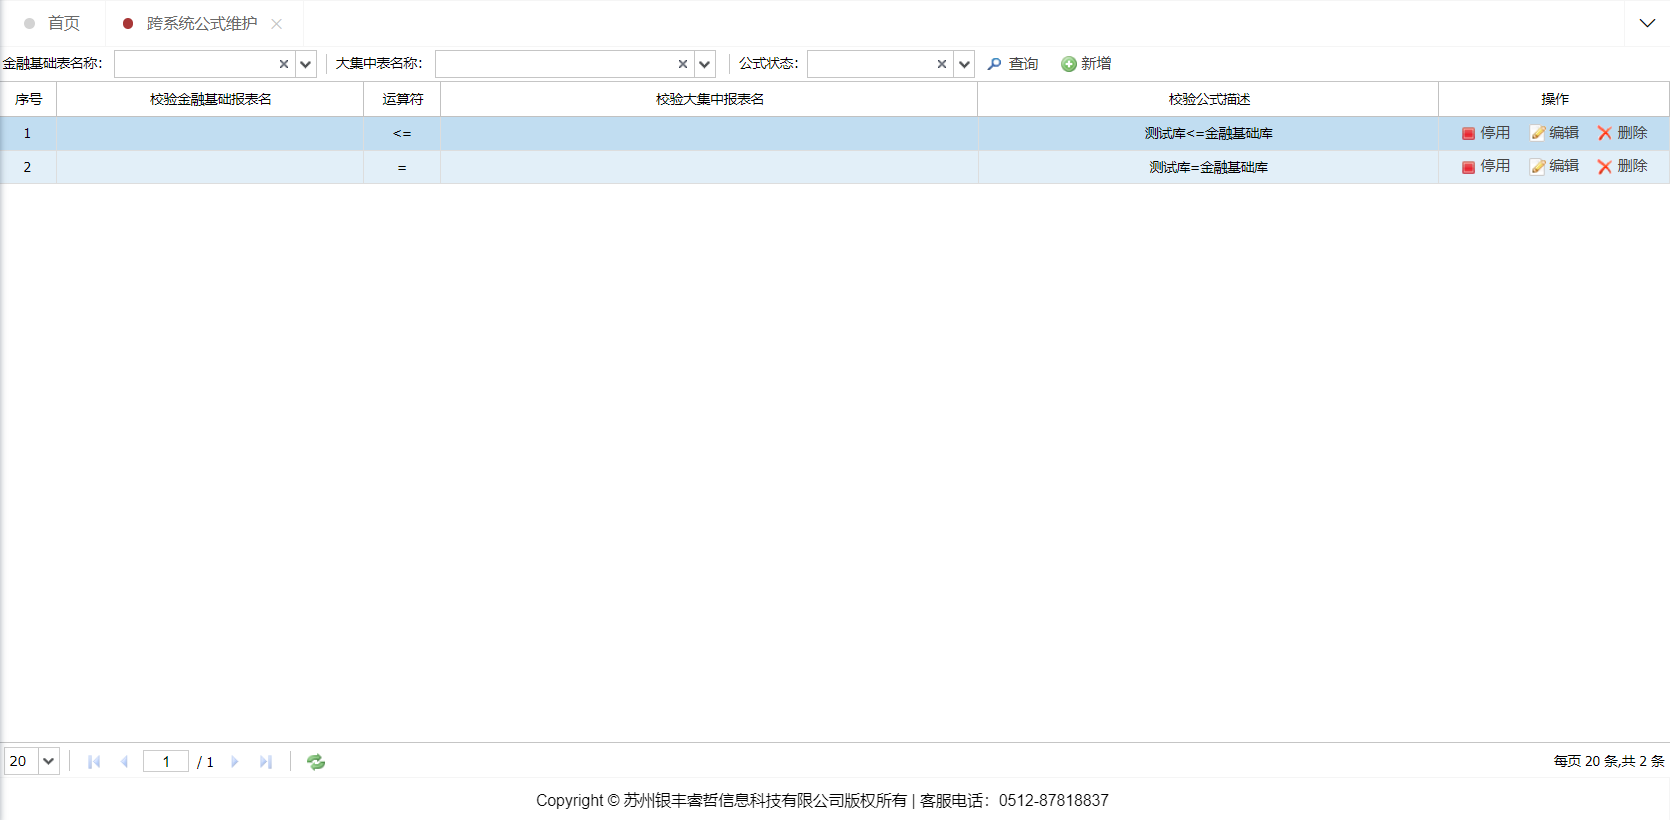Go to the first page in pager

point(94,762)
